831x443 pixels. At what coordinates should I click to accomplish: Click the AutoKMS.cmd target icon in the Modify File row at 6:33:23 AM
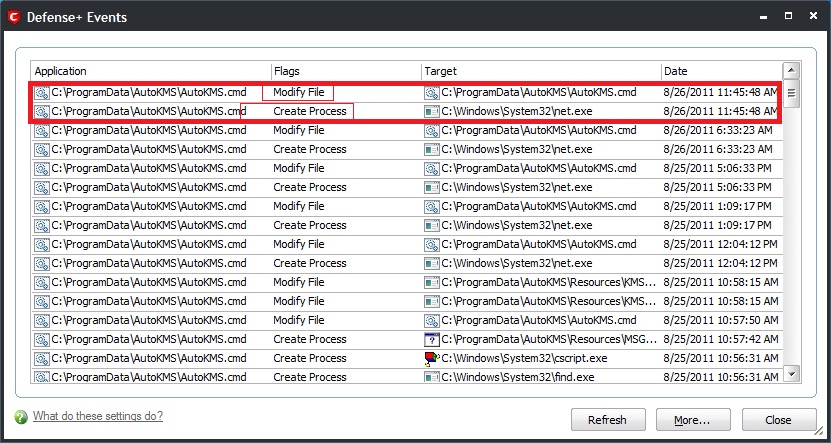click(x=432, y=131)
